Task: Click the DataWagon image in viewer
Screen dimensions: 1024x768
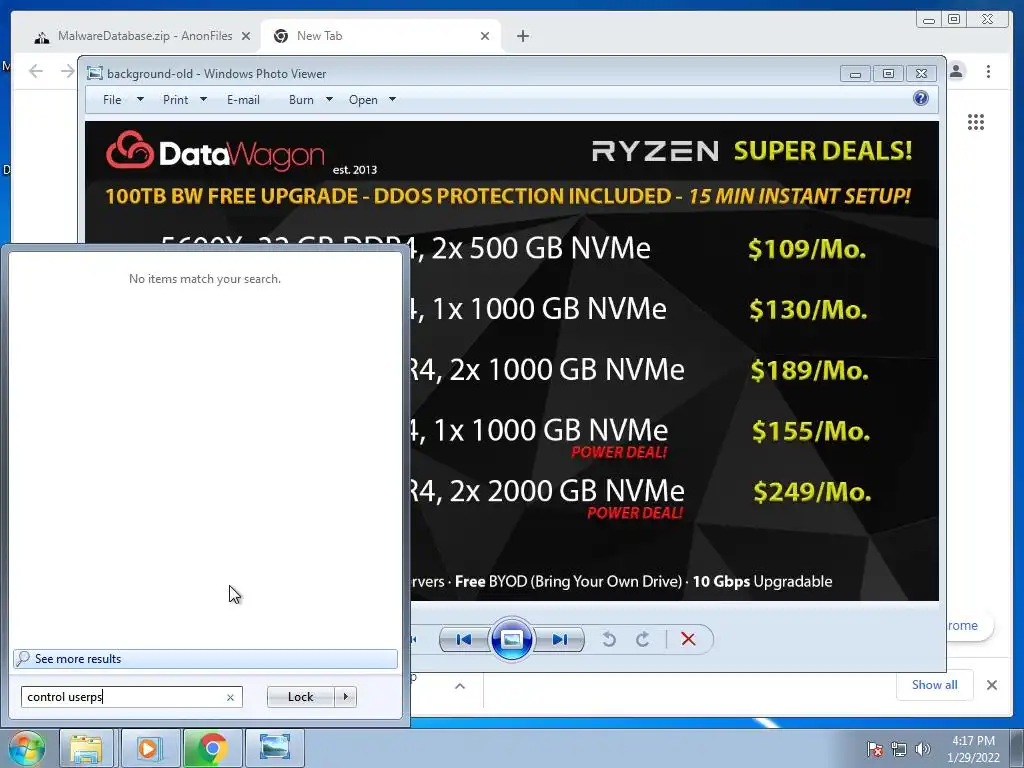Action: click(x=512, y=360)
